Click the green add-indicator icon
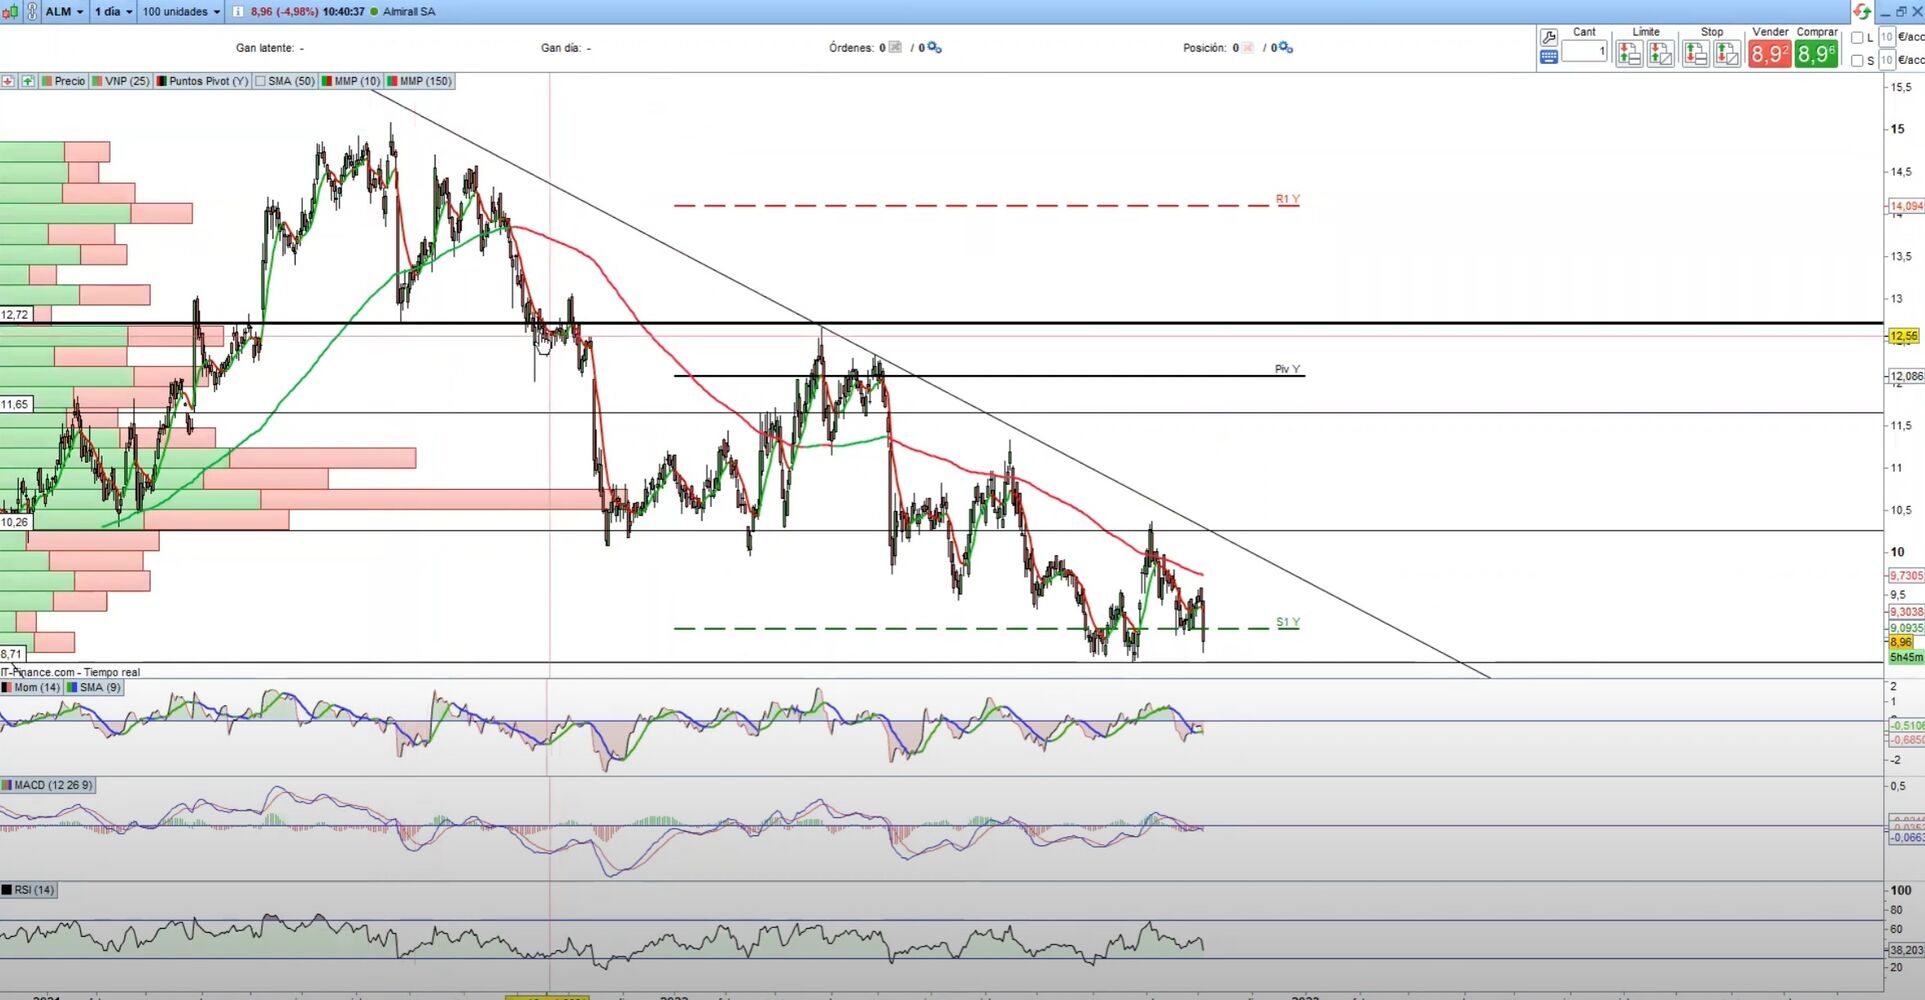This screenshot has width=1925, height=1000. click(27, 81)
